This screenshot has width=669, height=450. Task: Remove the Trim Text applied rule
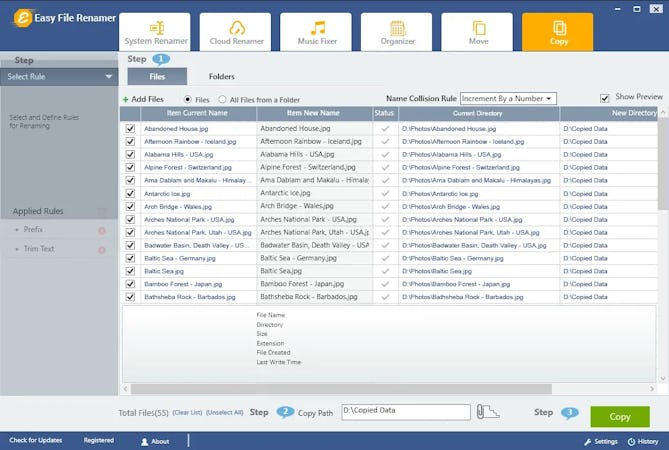(102, 250)
